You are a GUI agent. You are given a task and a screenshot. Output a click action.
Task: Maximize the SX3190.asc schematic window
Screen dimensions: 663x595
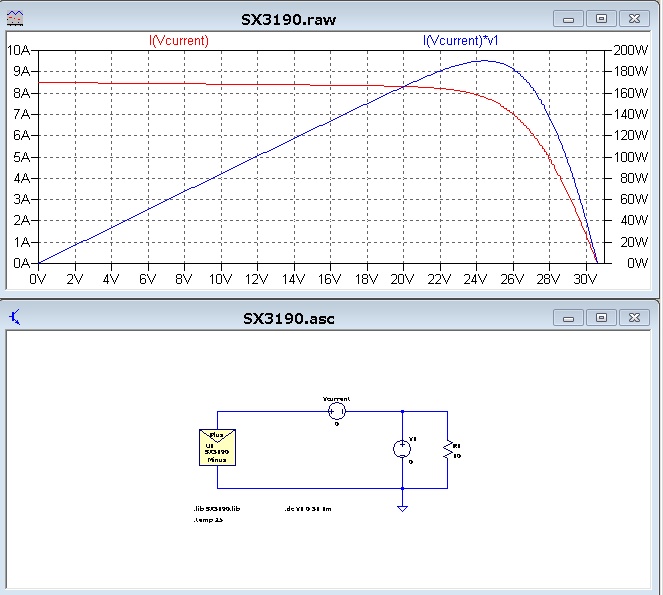[601, 318]
